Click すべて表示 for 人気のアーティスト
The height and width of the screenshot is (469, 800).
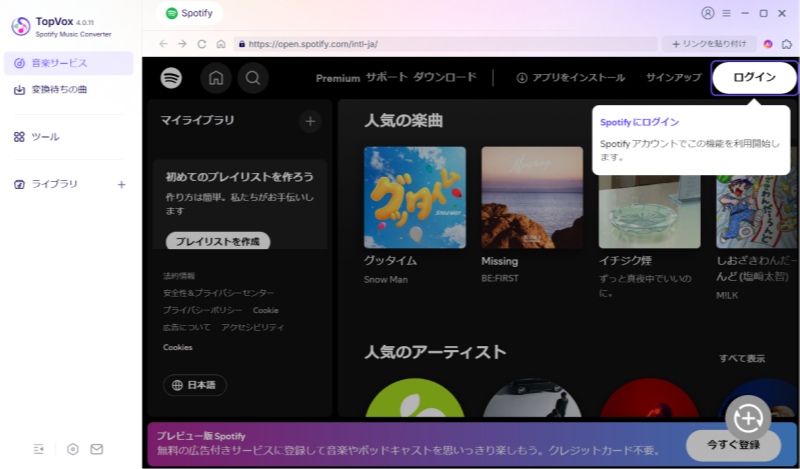[x=742, y=358]
